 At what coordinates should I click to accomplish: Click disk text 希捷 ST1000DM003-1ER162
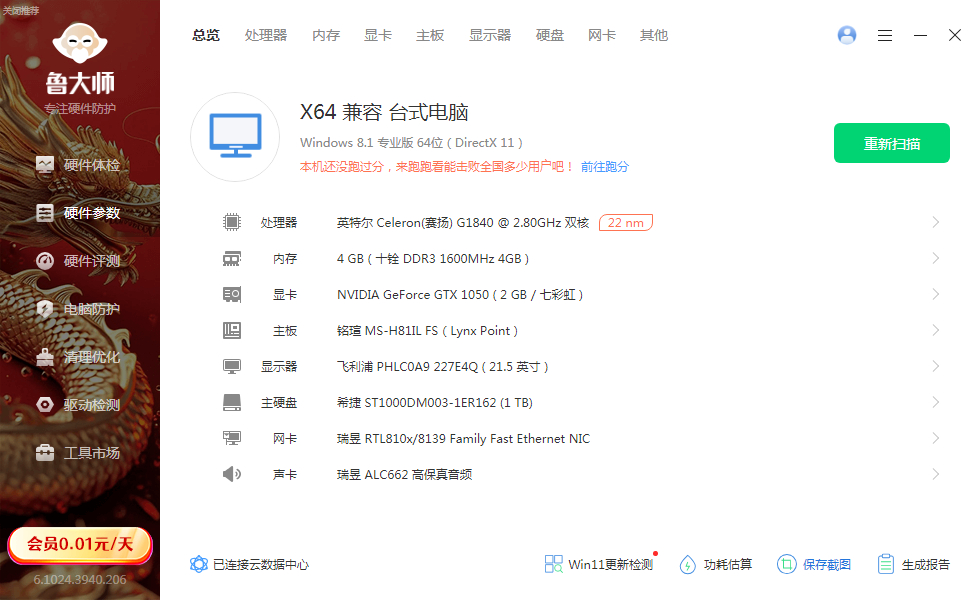(x=434, y=402)
